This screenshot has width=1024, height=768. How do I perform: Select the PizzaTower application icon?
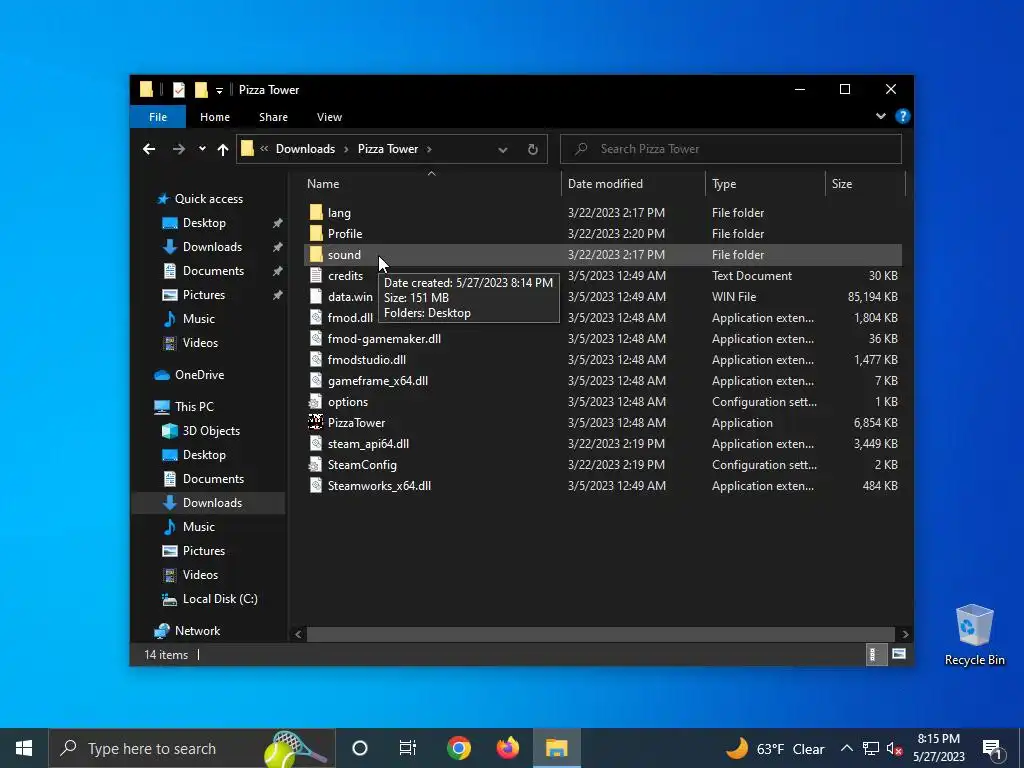[316, 423]
